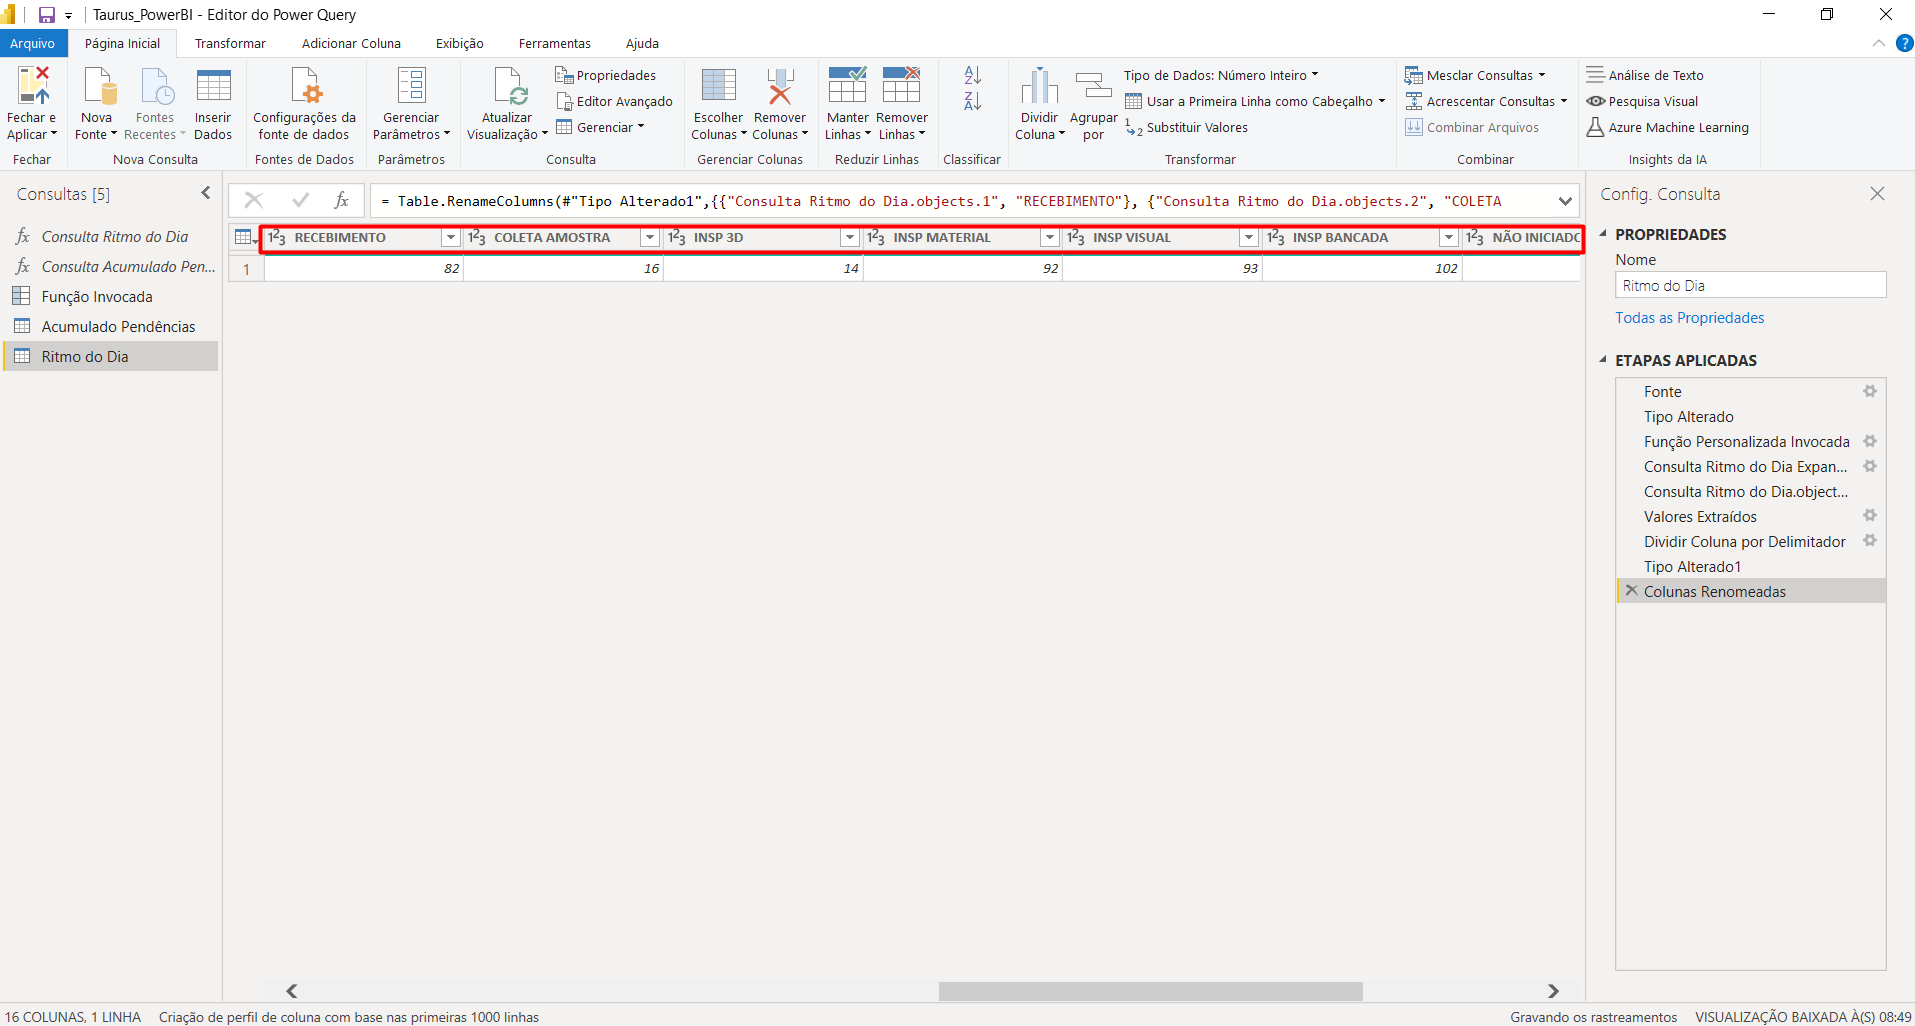This screenshot has width=1915, height=1026.
Task: Open Tipo de Dados: Número Inteiro dropdown
Action: coord(1221,75)
